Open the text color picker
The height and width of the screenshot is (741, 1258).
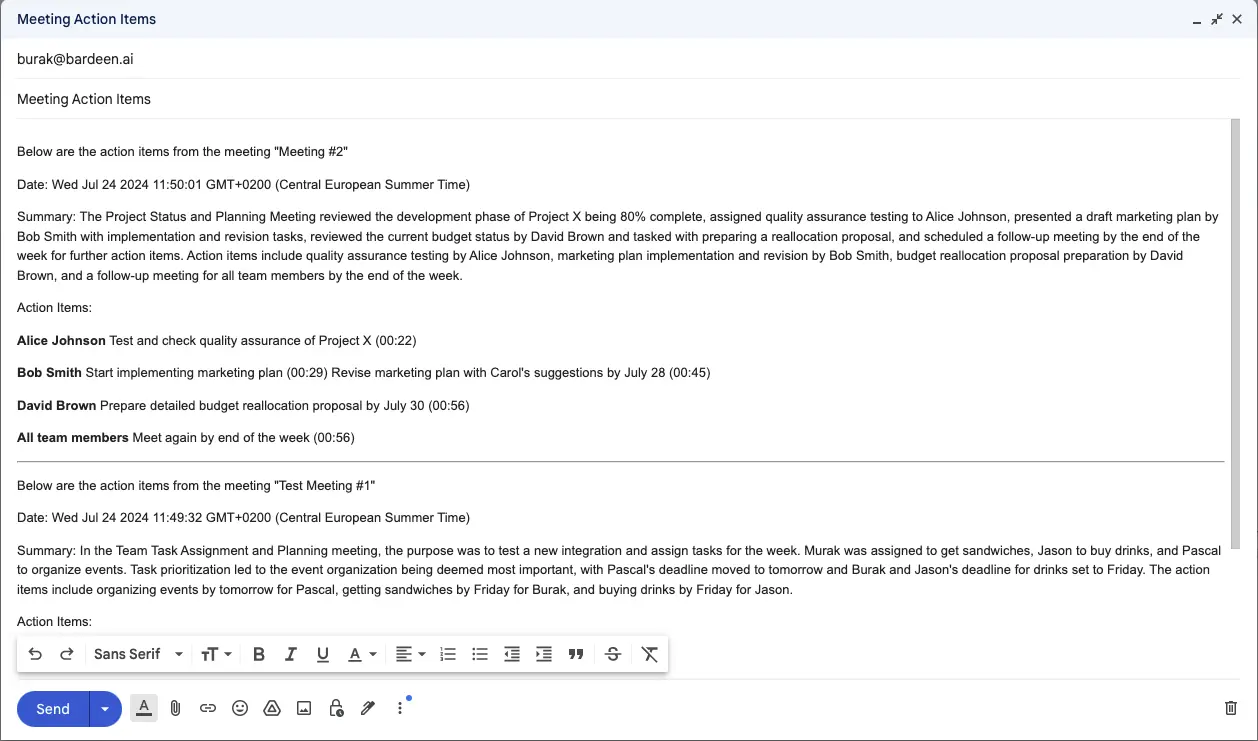tap(361, 654)
